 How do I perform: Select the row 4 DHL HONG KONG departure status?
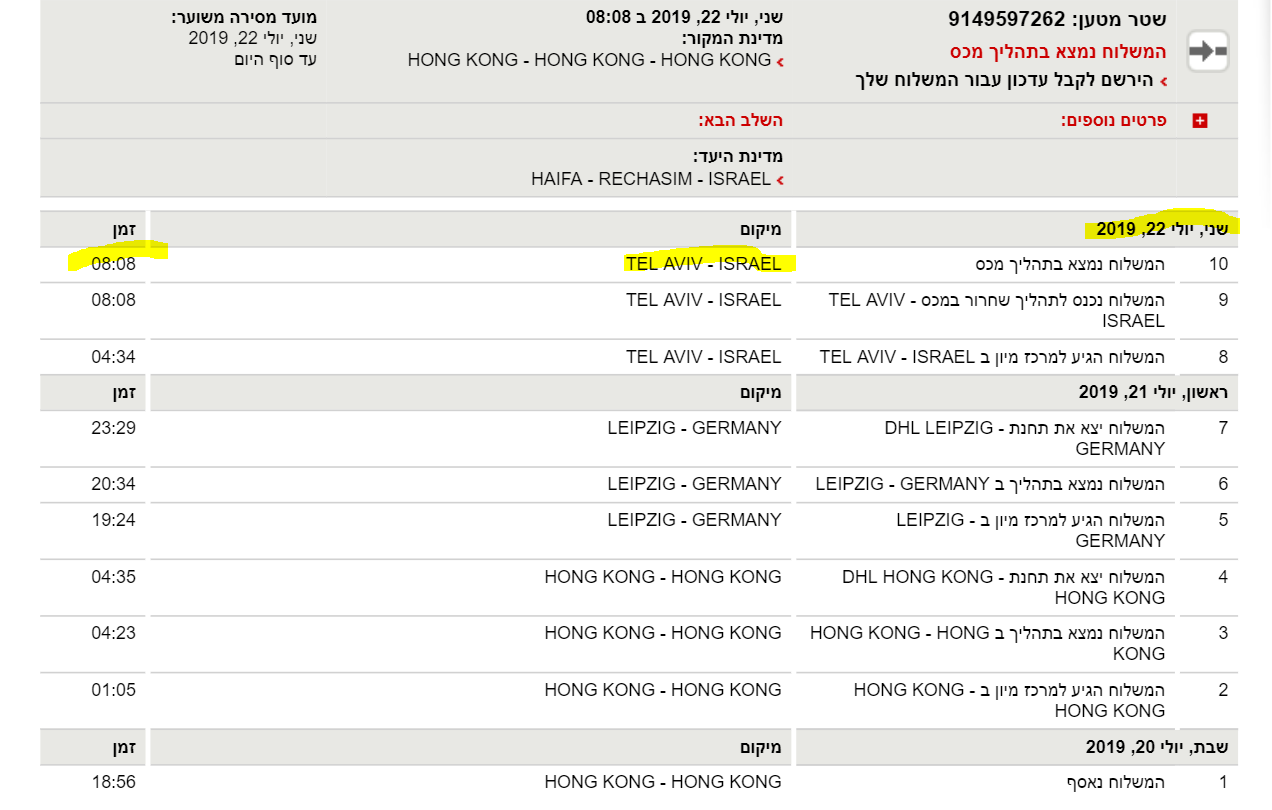[x=1003, y=587]
